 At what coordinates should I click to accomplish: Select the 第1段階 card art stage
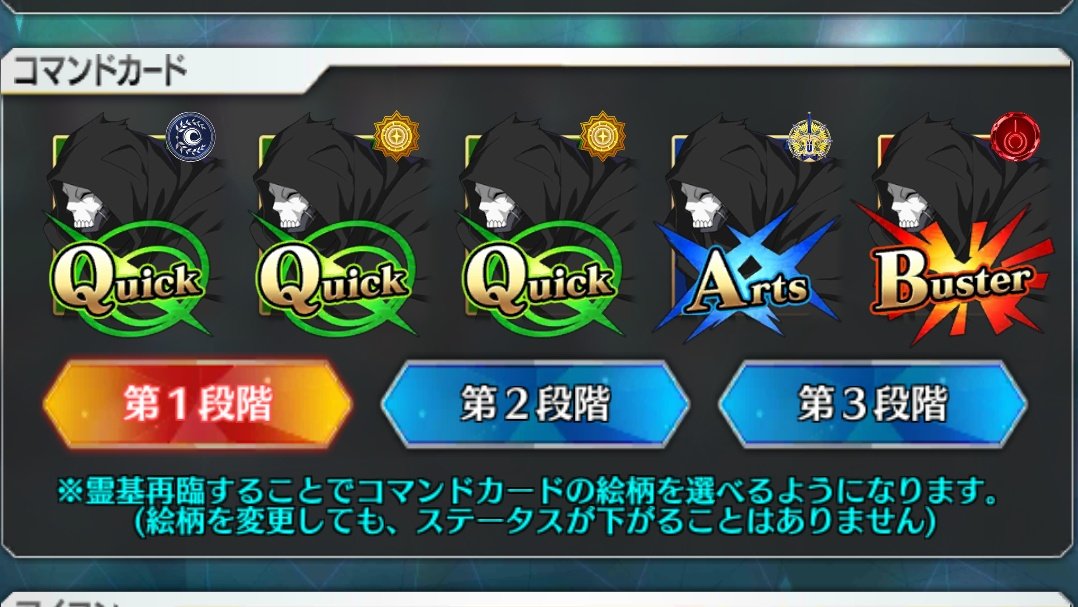197,404
